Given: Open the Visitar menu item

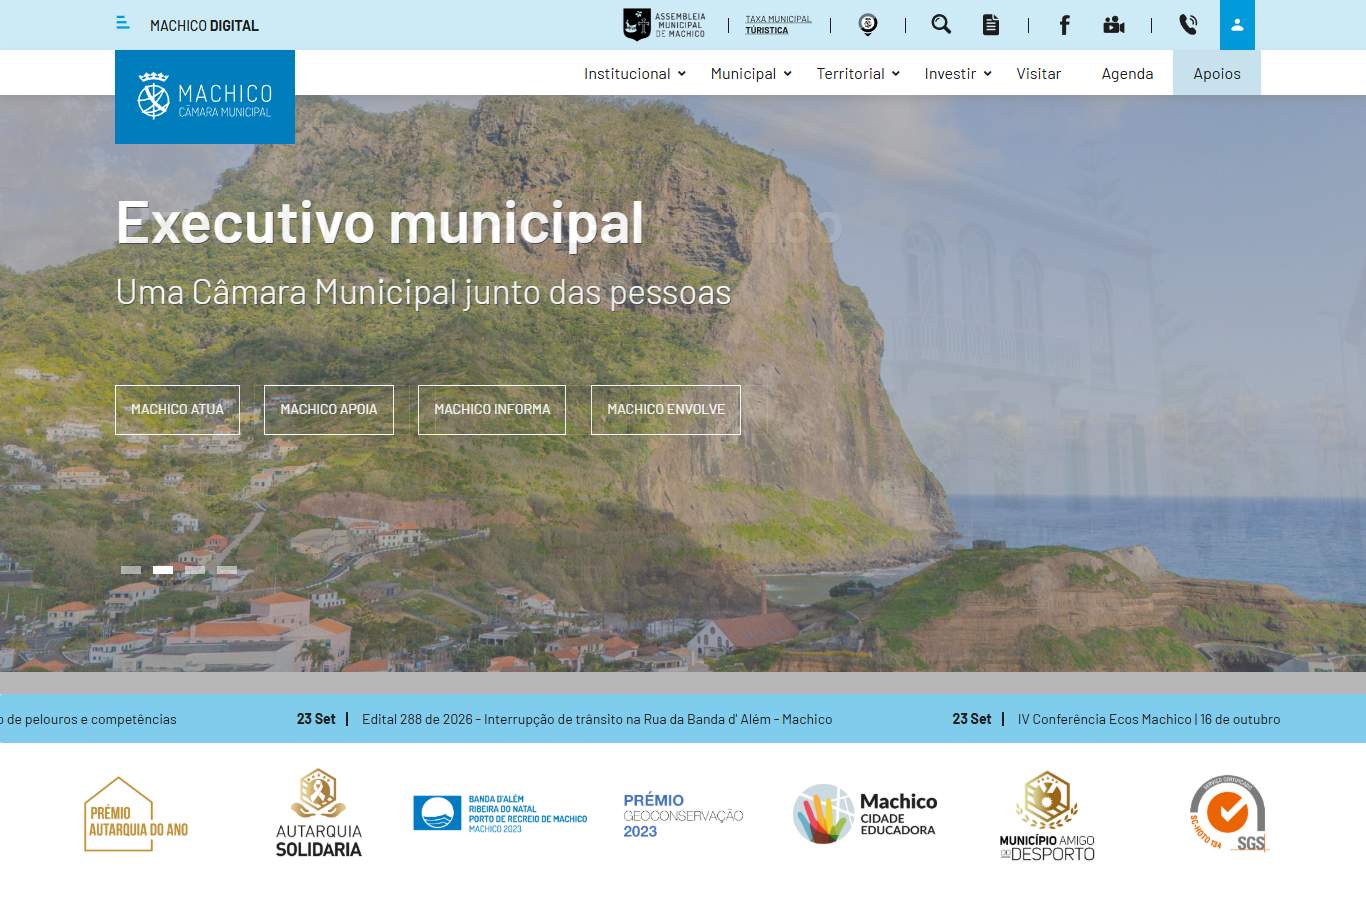Looking at the screenshot, I should click(1039, 73).
